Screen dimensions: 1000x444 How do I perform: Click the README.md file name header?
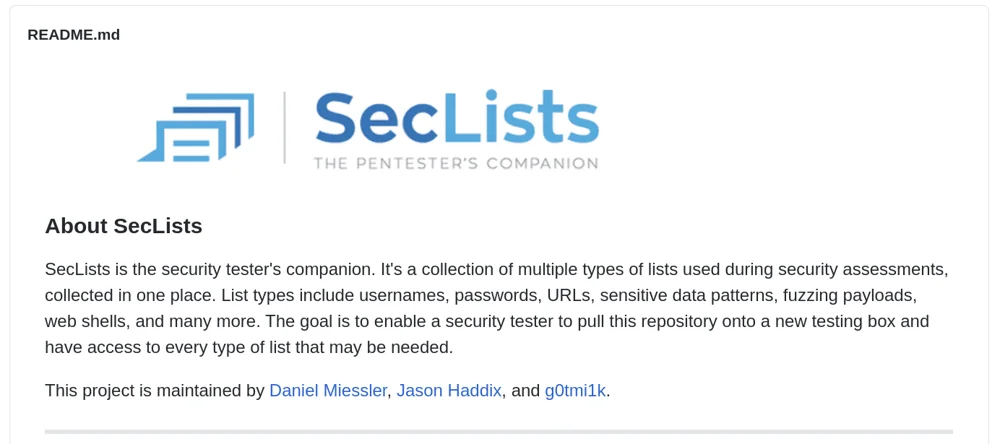click(74, 35)
